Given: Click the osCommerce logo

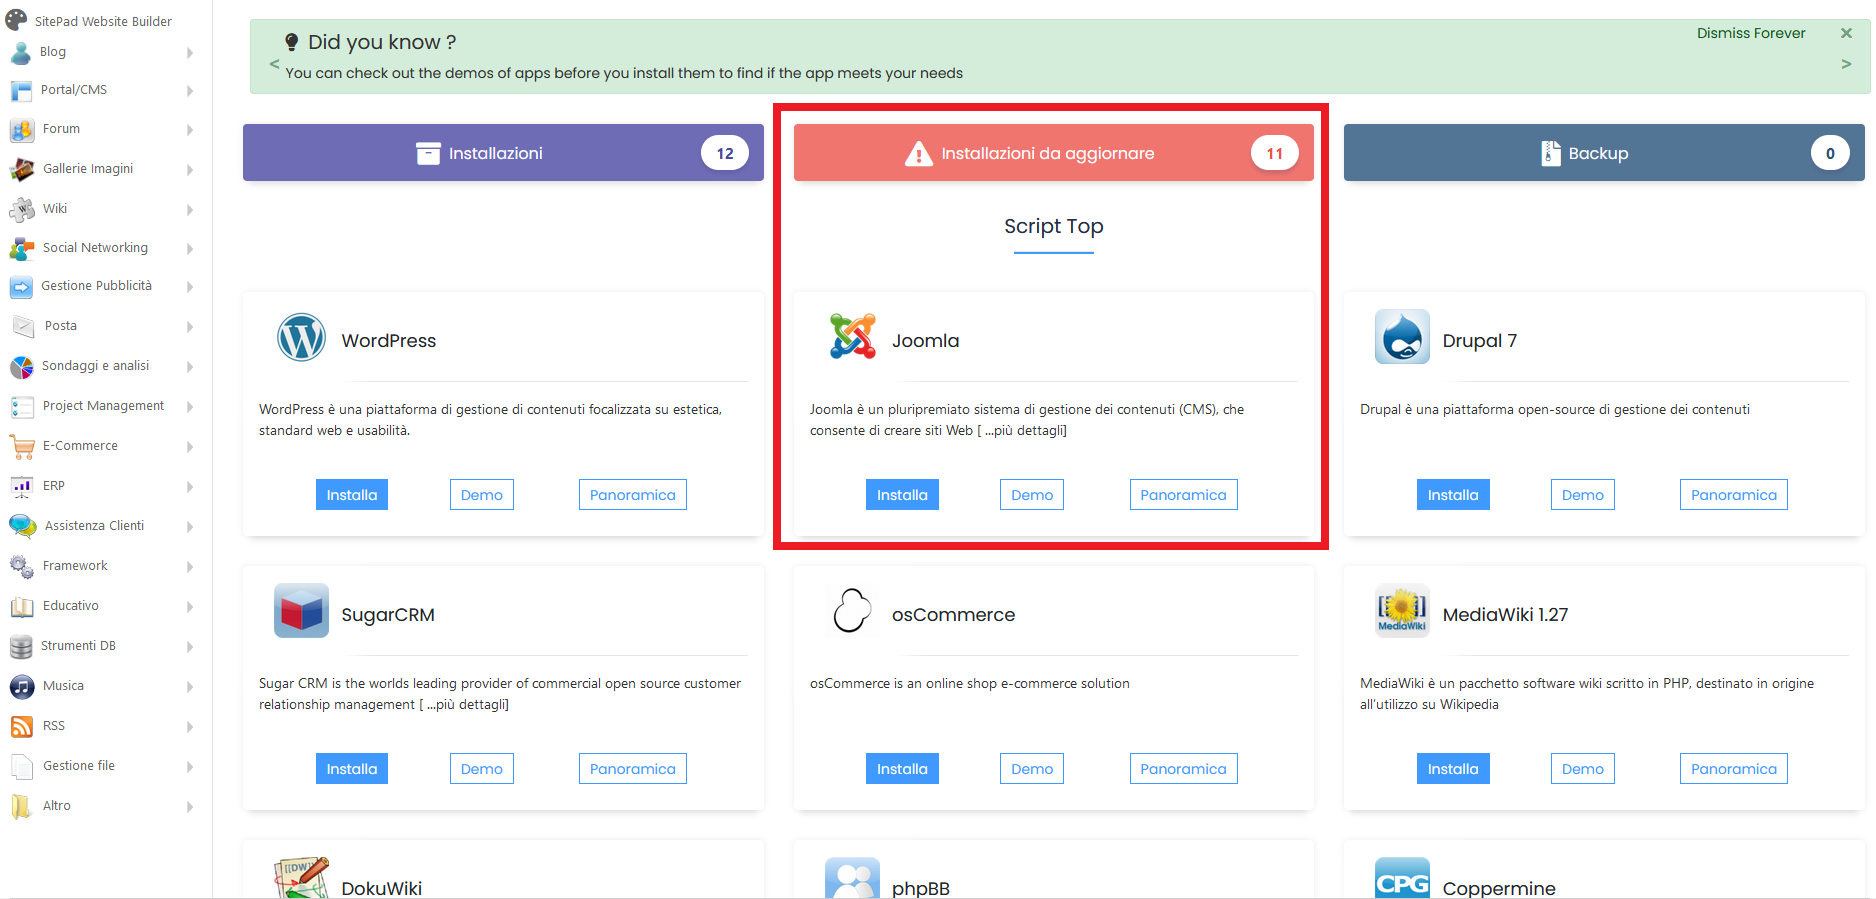Looking at the screenshot, I should point(852,610).
